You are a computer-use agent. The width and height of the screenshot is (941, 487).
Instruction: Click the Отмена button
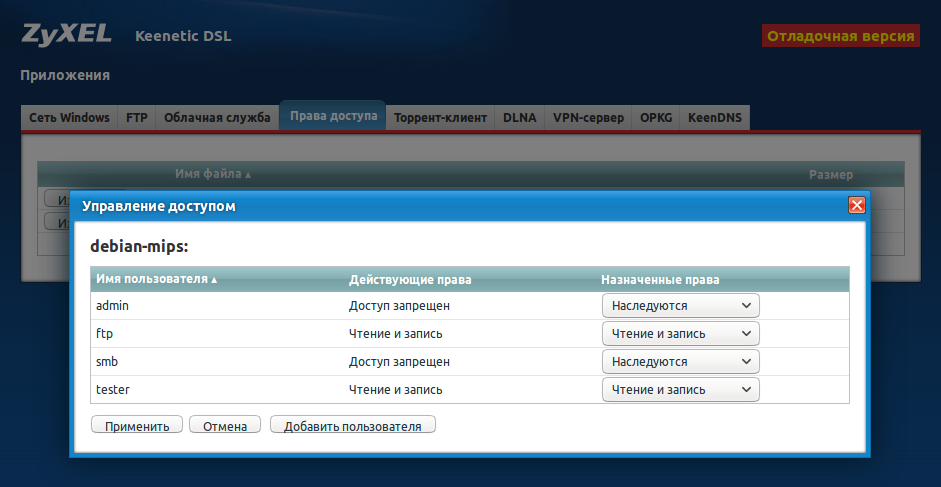(225, 425)
